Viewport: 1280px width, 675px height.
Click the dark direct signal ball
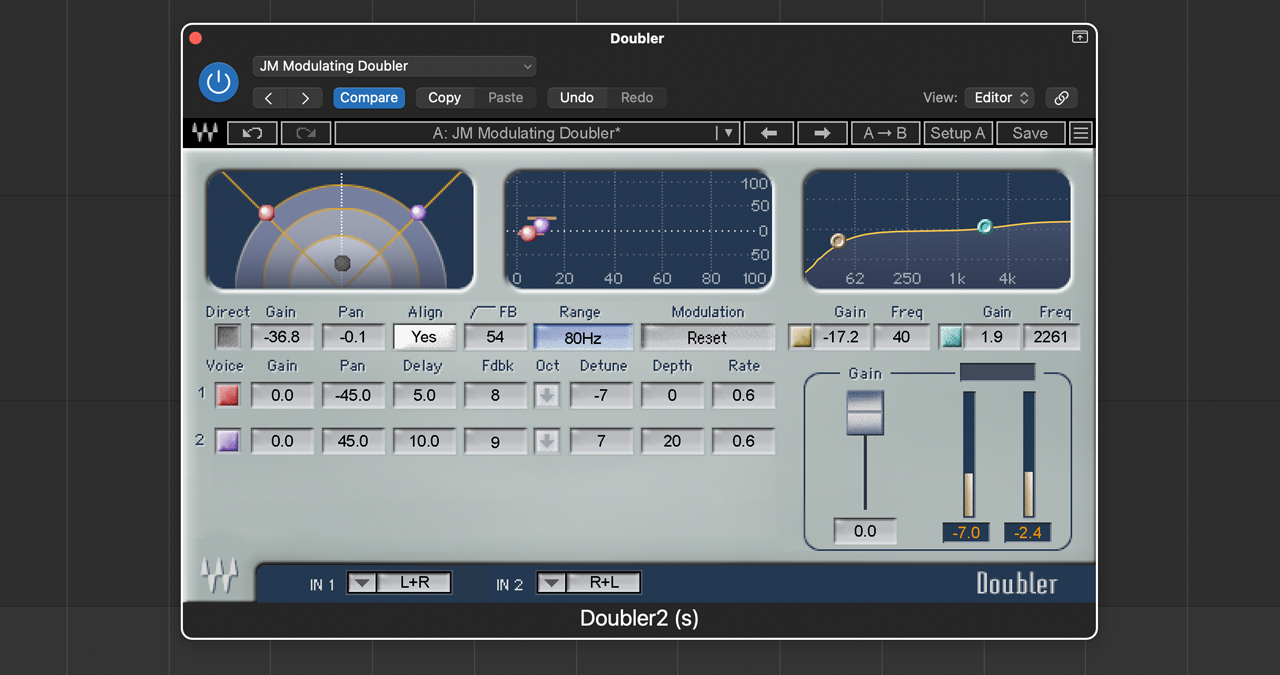342,263
